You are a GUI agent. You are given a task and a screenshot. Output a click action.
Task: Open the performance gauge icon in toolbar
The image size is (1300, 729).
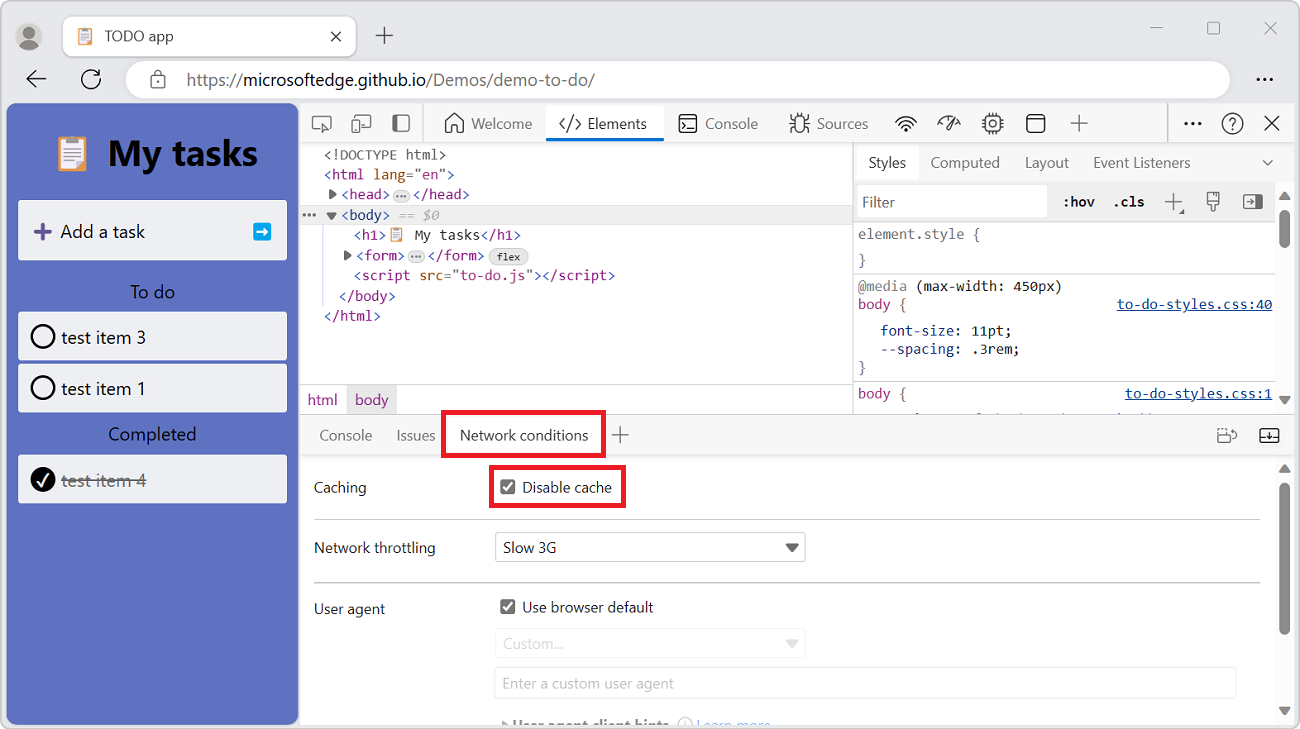click(x=948, y=123)
